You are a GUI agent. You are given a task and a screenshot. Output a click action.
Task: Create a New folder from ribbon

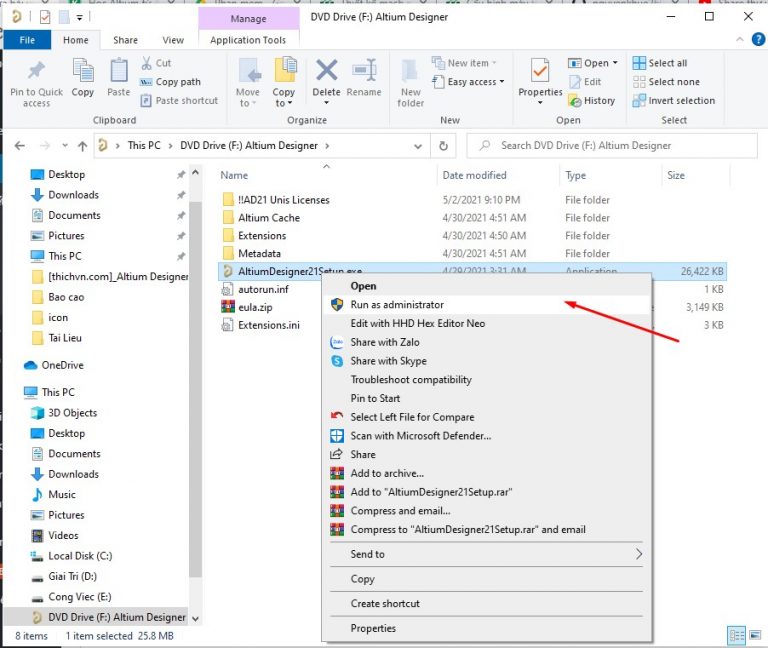[x=410, y=80]
